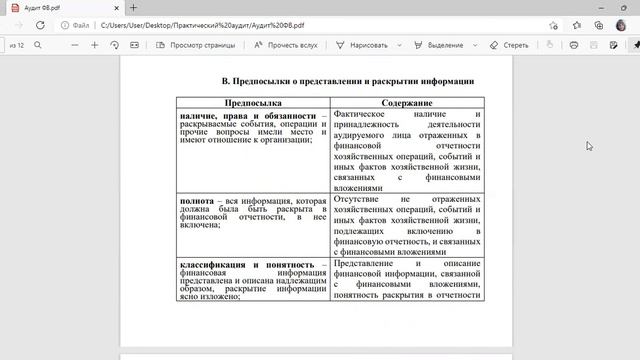Switch to the Аудит ФВ.pdf tab
The width and height of the screenshot is (640, 360).
pyautogui.click(x=64, y=8)
